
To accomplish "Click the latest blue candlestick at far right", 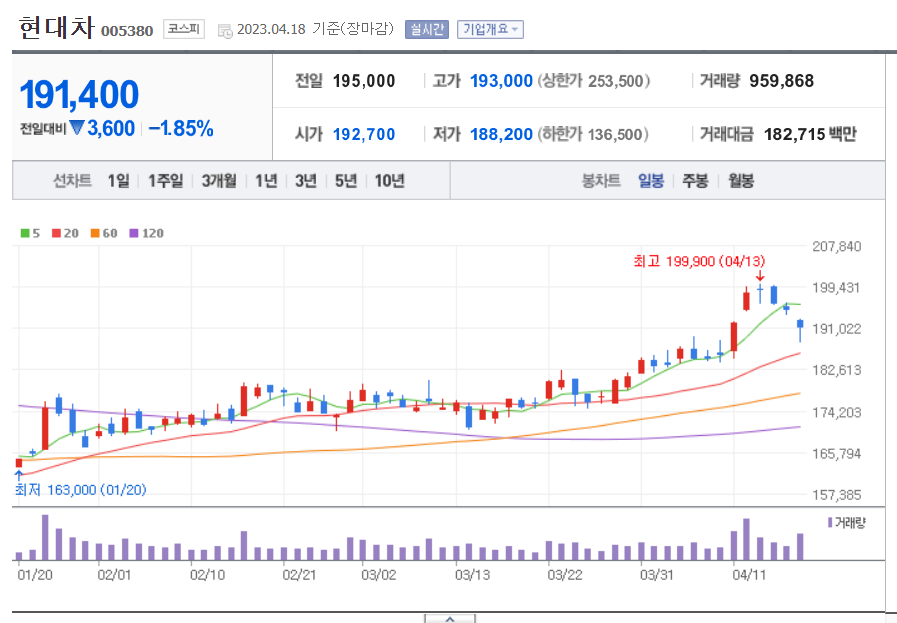I will (800, 330).
